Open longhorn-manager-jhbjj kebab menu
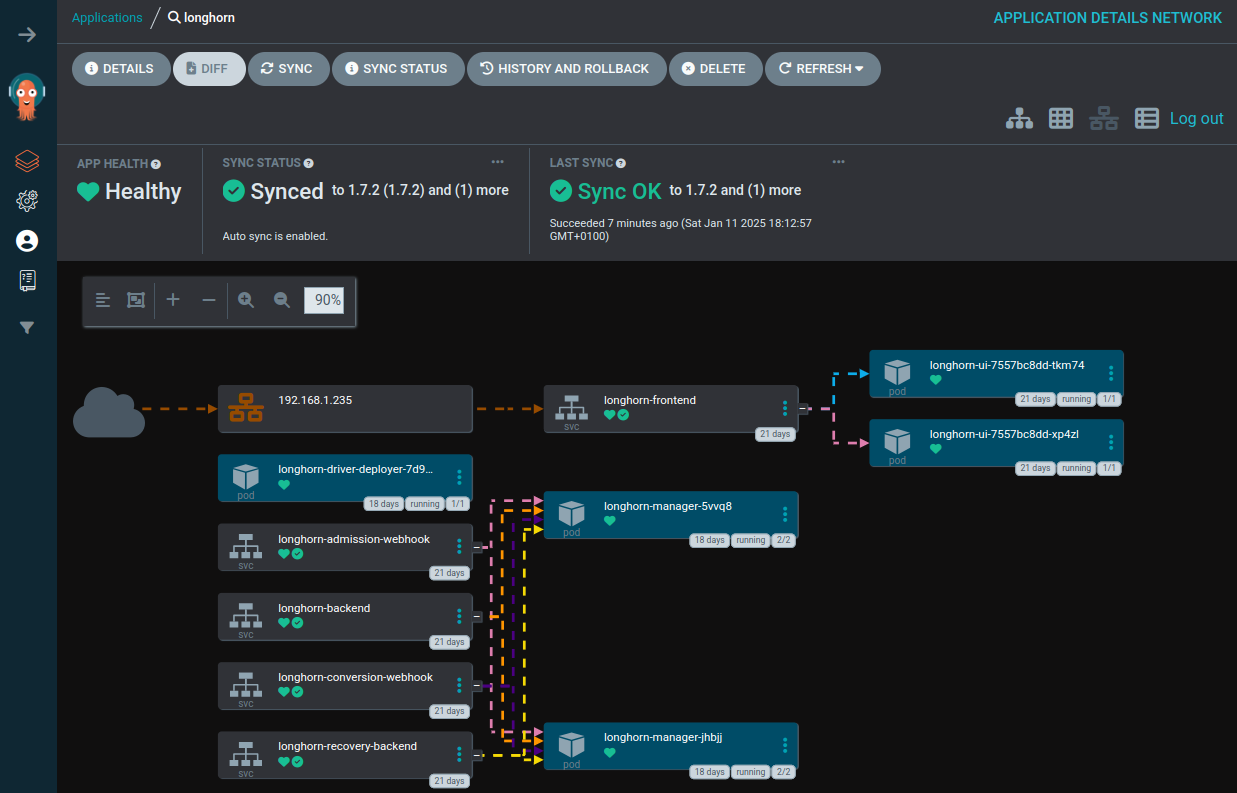 click(785, 745)
